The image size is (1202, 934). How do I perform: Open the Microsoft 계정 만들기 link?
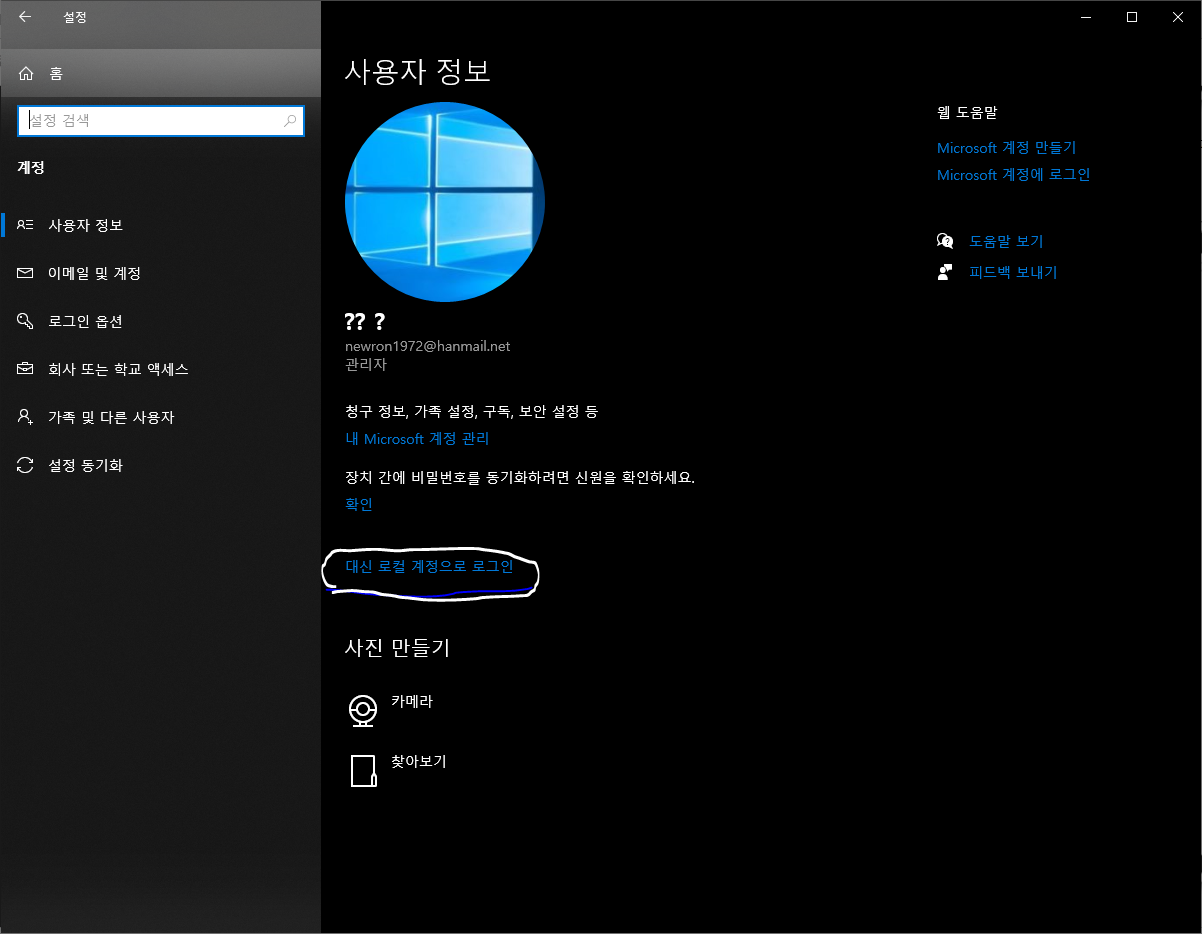tap(1006, 148)
